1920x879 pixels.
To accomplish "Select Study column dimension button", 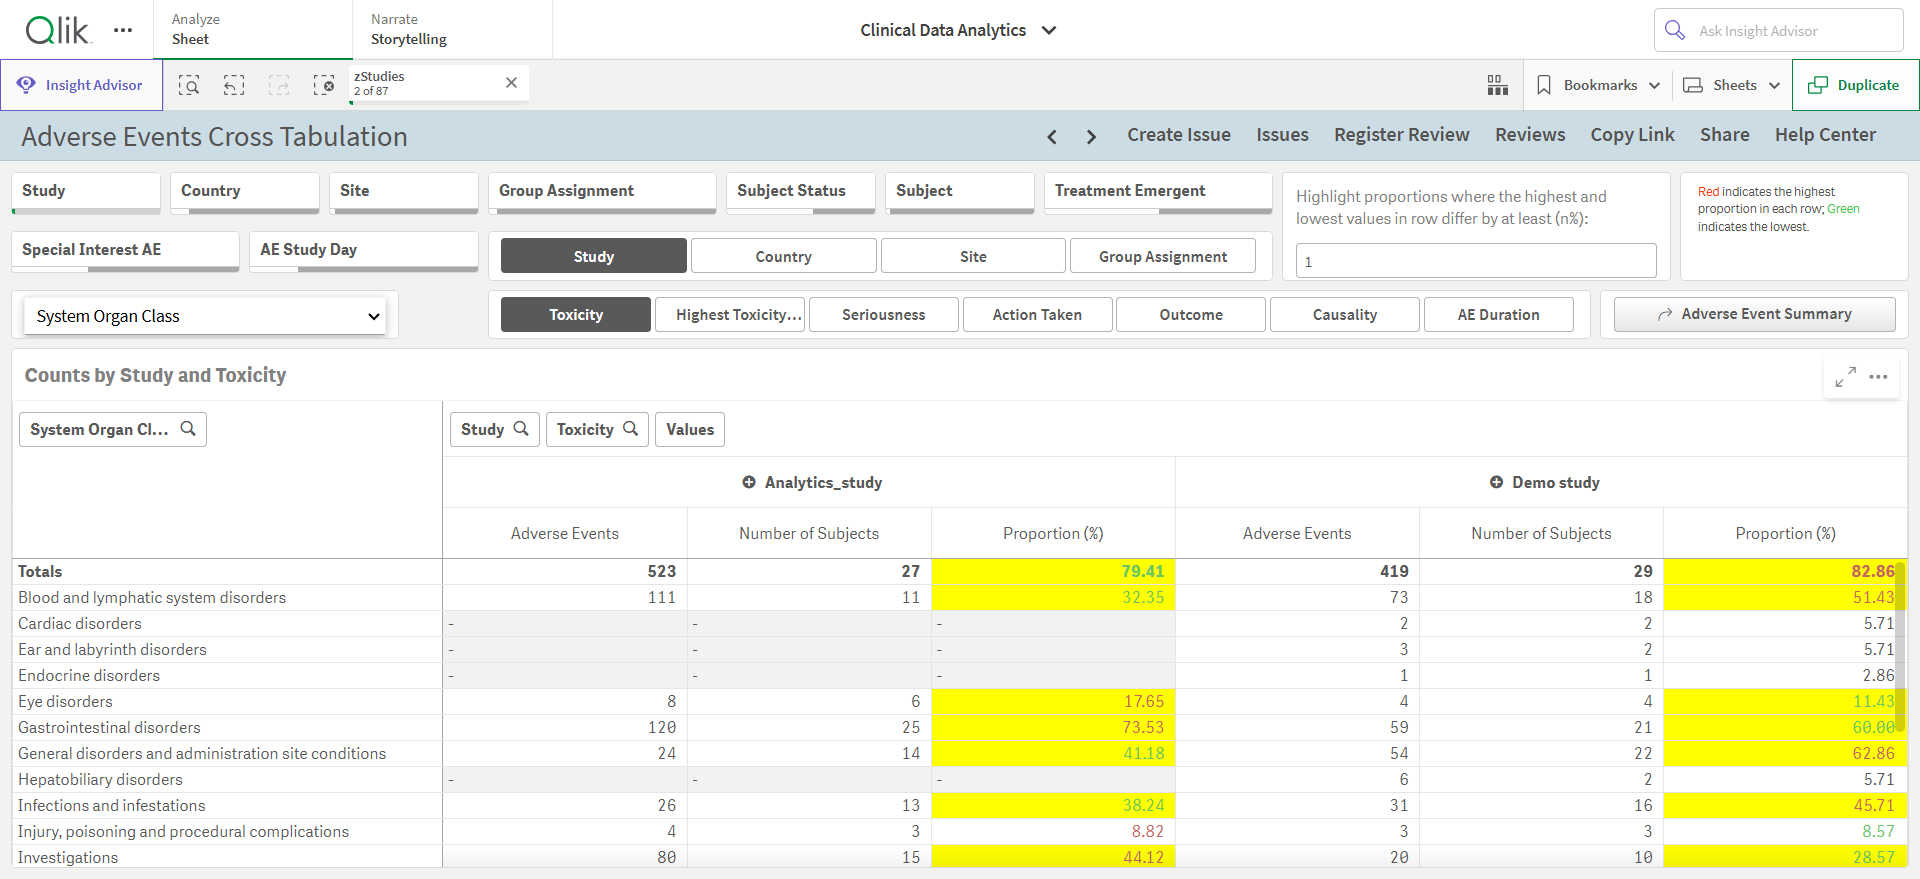I will [594, 256].
